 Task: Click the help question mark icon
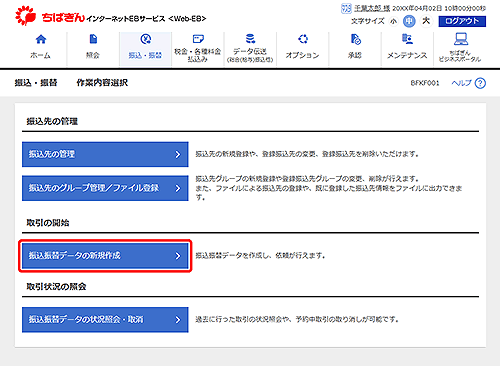point(480,83)
